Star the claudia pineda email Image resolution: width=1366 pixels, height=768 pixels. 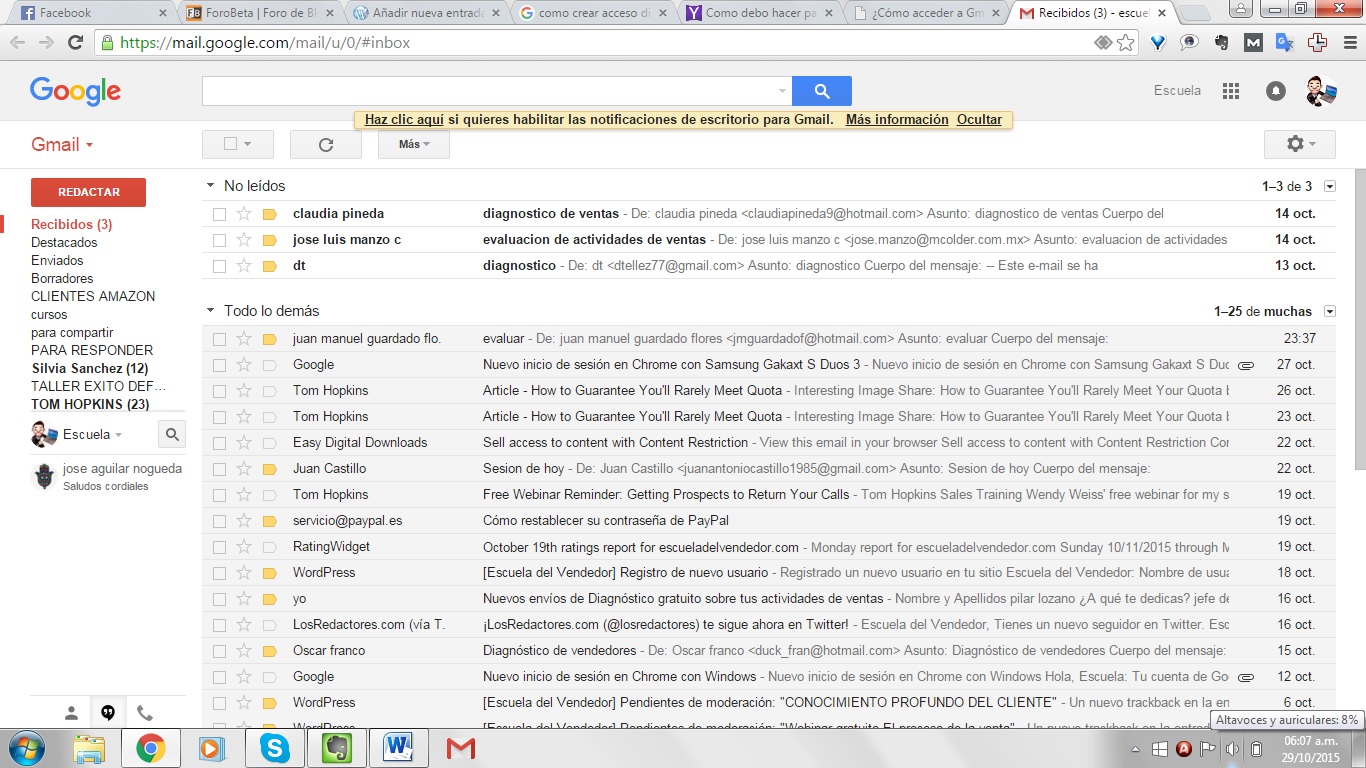pos(243,213)
